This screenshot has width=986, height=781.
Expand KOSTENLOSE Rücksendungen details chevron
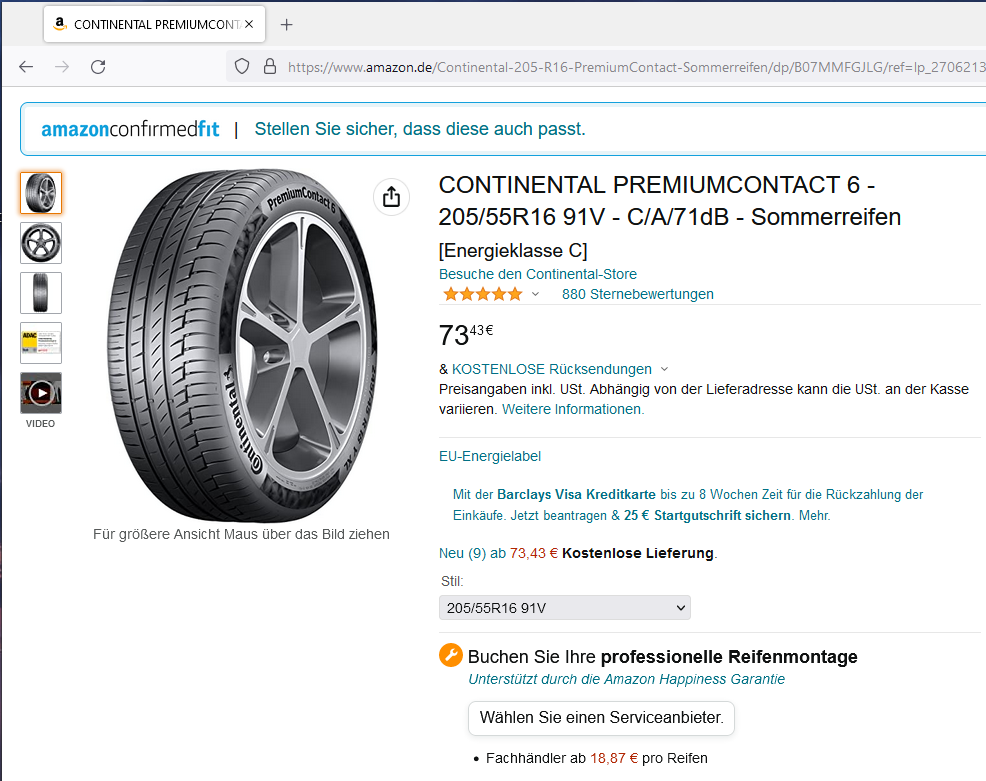coord(665,369)
